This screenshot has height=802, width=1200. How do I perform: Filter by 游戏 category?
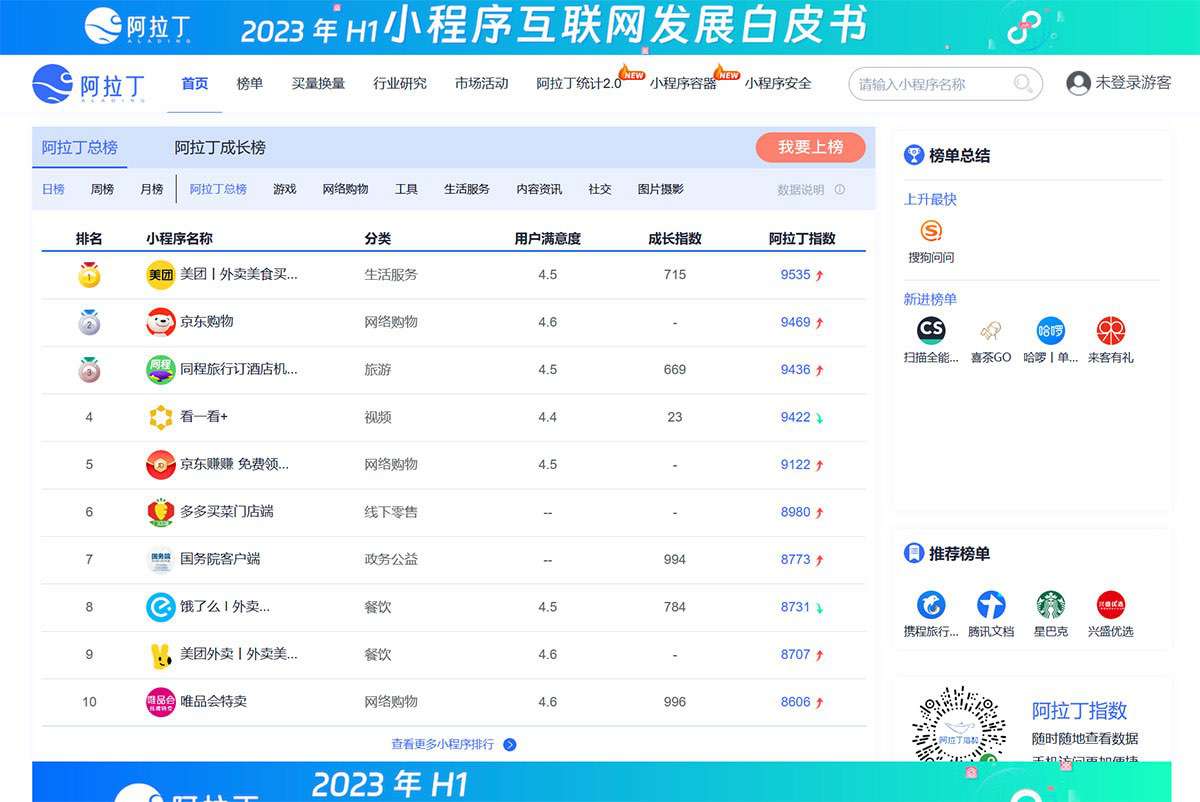coord(285,190)
